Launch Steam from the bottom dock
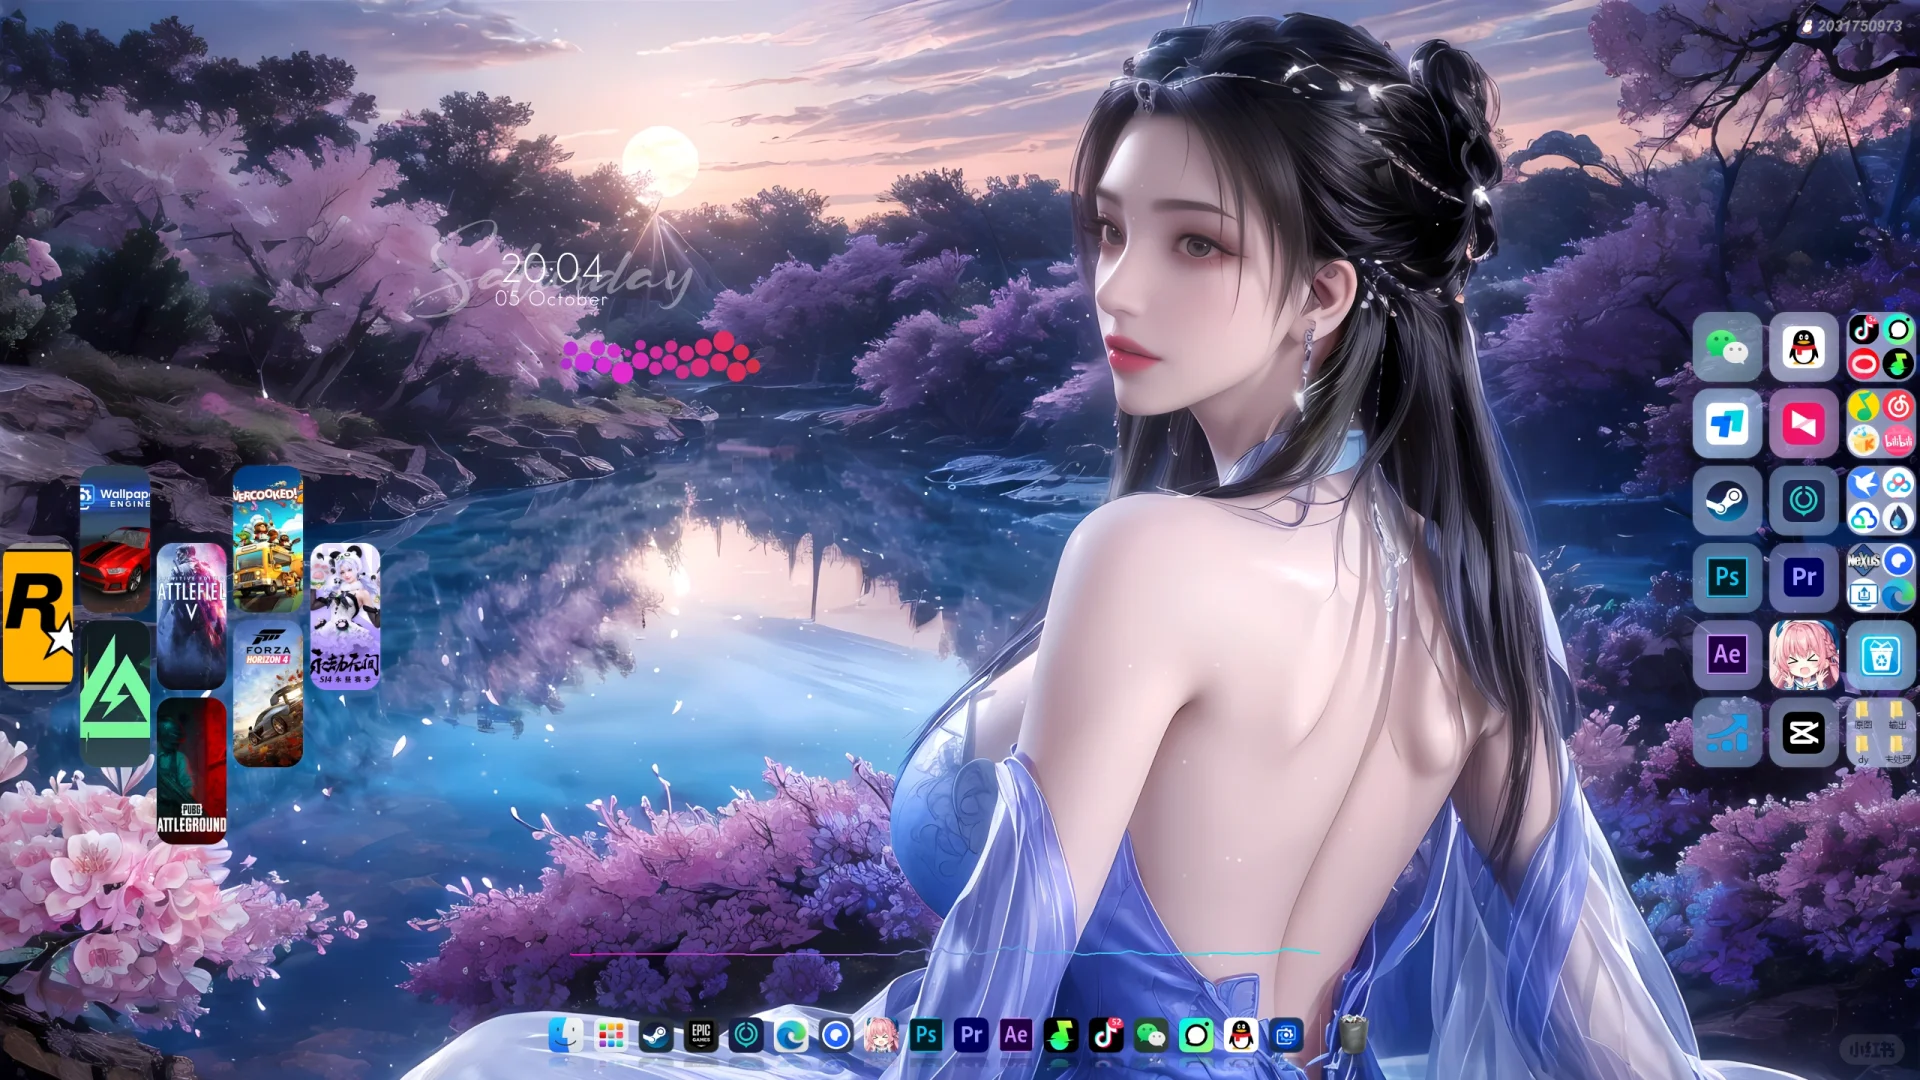 (656, 1035)
